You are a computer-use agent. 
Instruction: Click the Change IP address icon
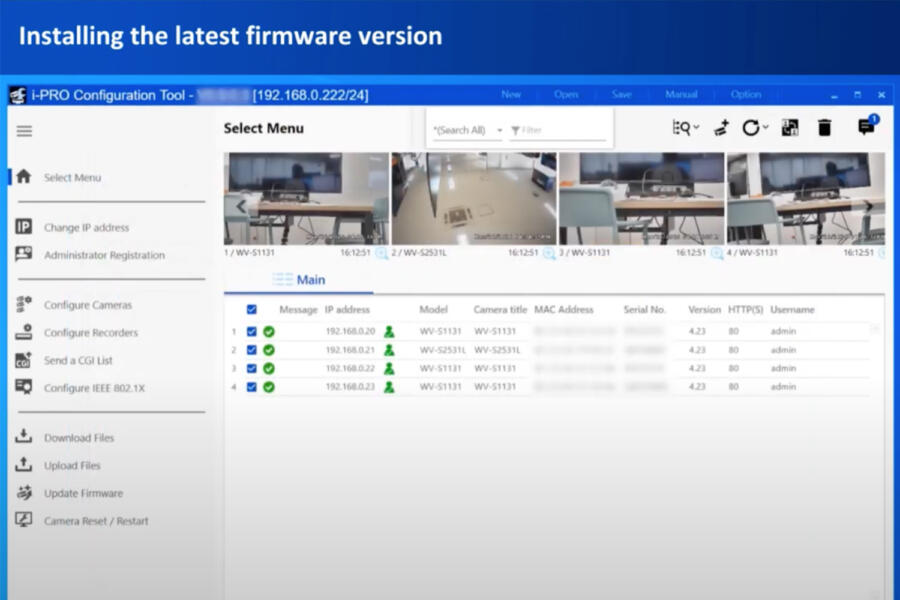click(24, 227)
